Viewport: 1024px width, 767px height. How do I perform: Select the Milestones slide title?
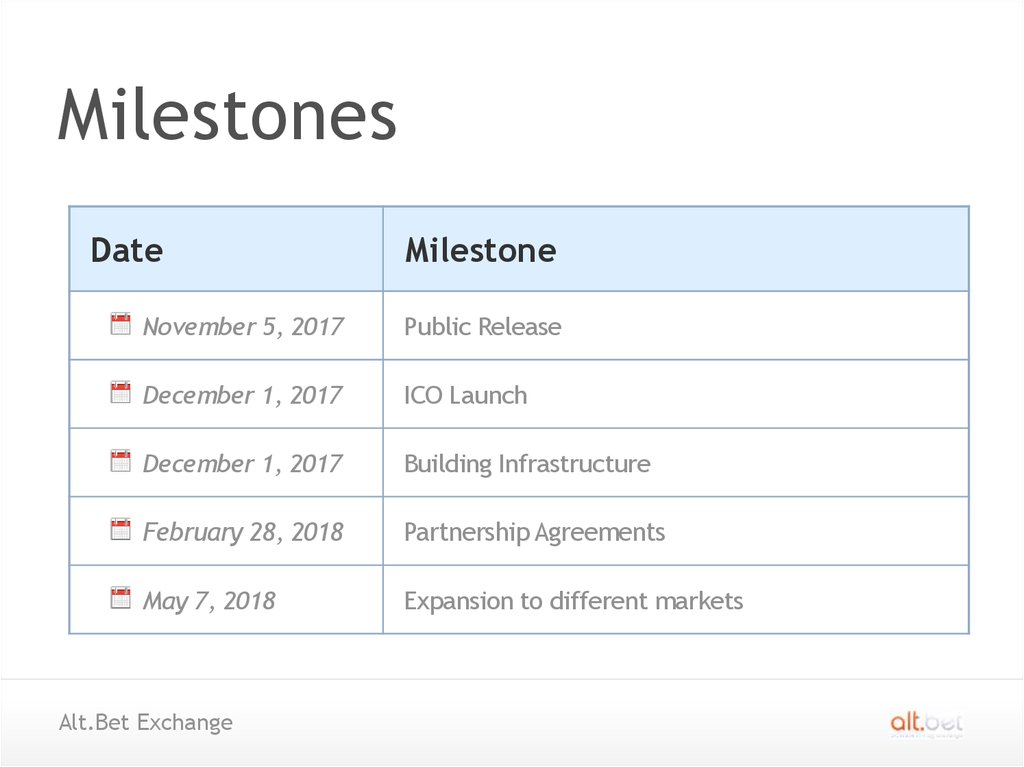[x=227, y=116]
